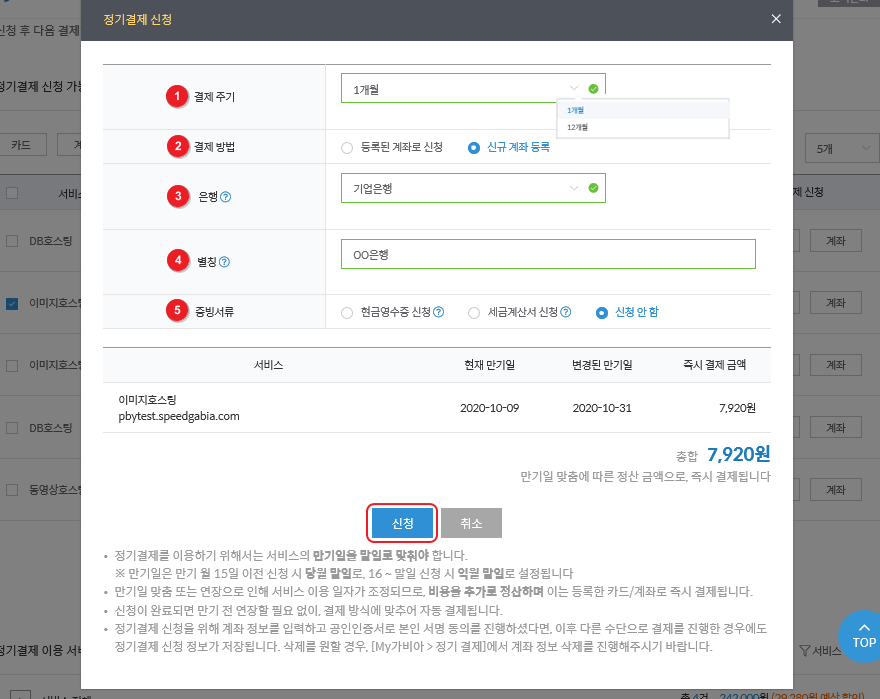880x699 pixels.
Task: Open the 5개 page size dropdown
Action: 842,149
